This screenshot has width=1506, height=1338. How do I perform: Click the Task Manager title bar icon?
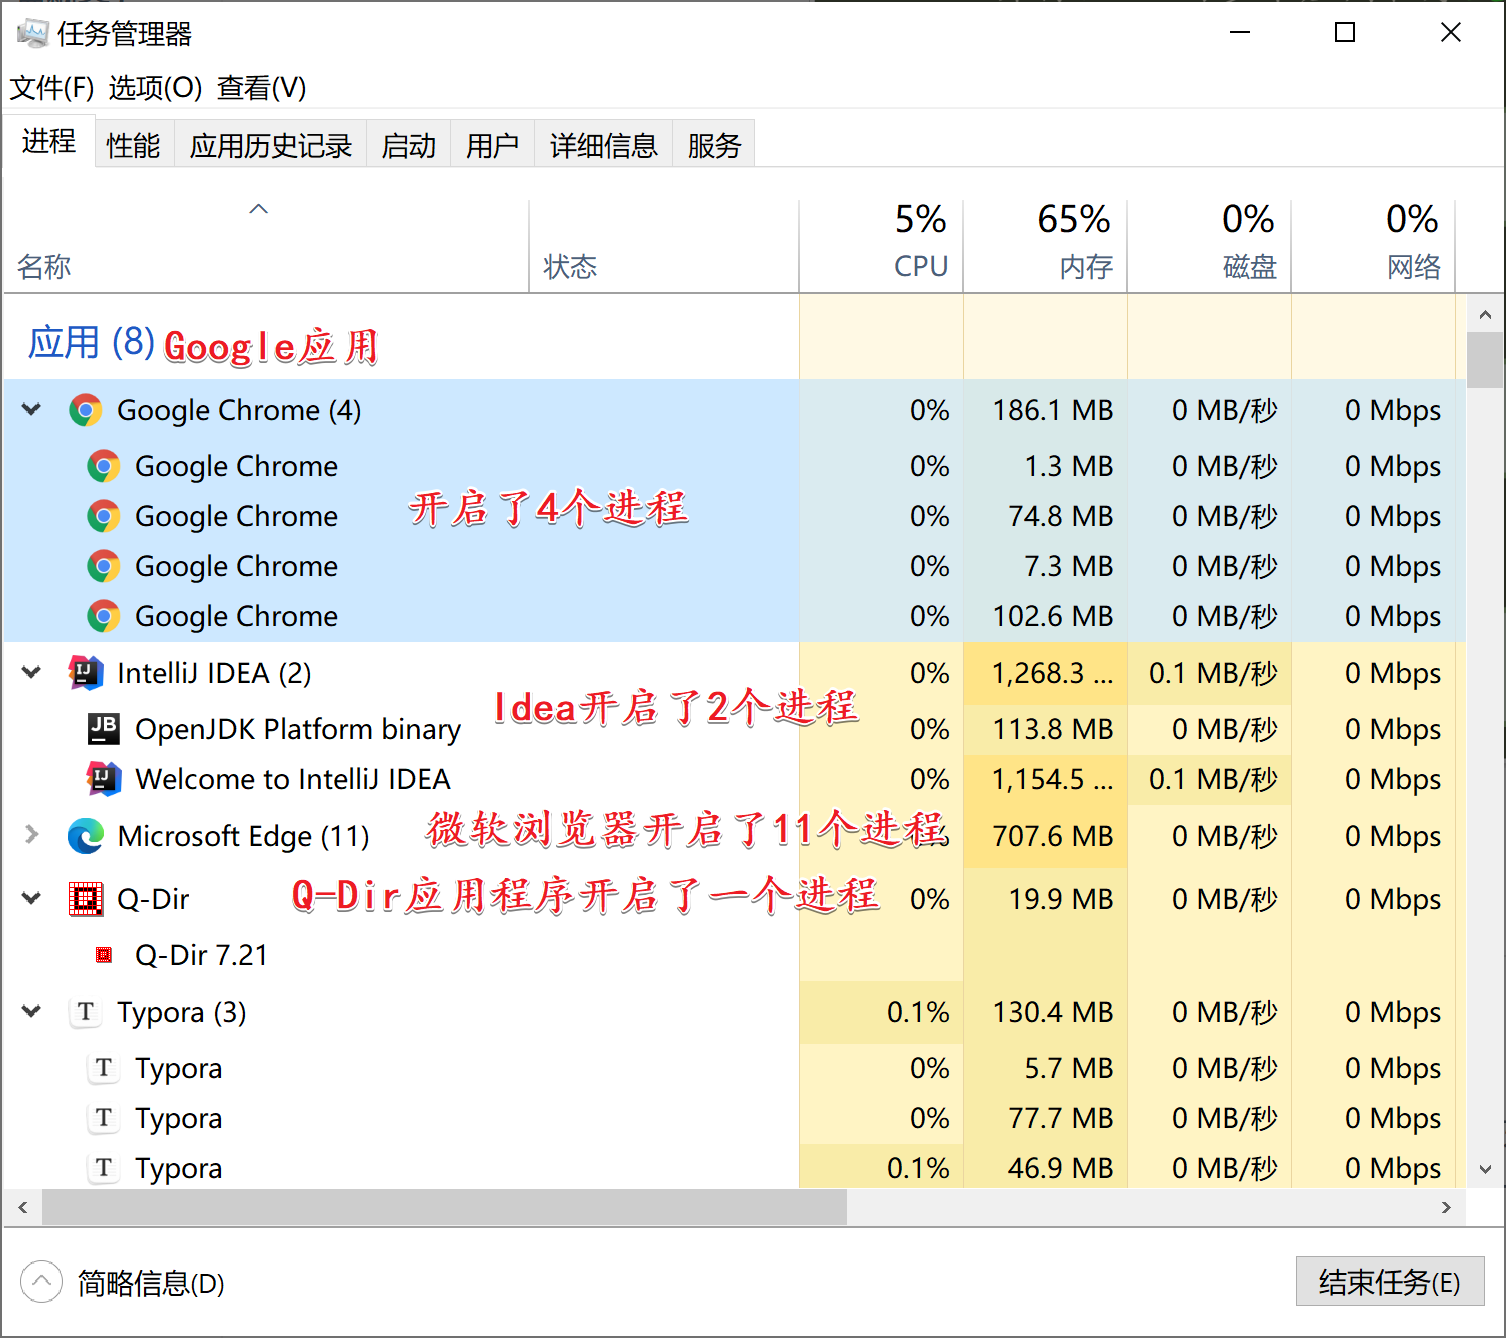32,33
